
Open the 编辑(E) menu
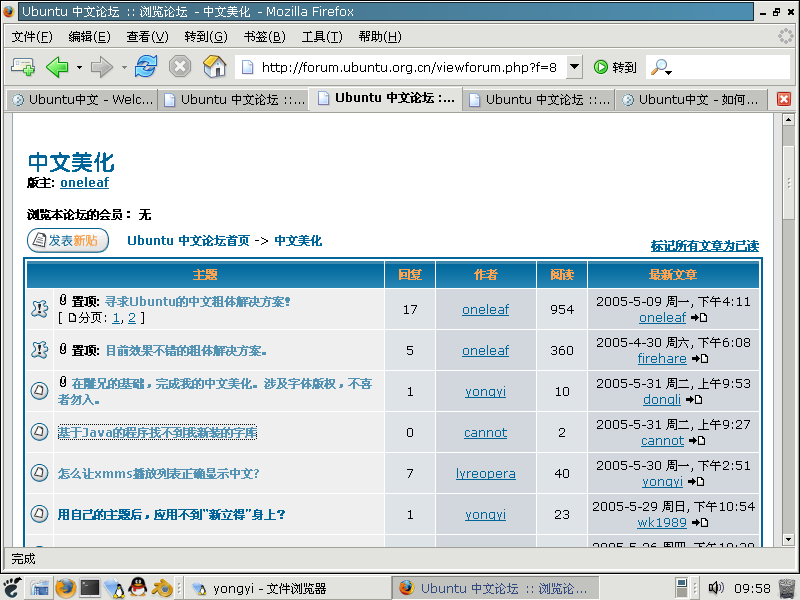pyautogui.click(x=89, y=36)
